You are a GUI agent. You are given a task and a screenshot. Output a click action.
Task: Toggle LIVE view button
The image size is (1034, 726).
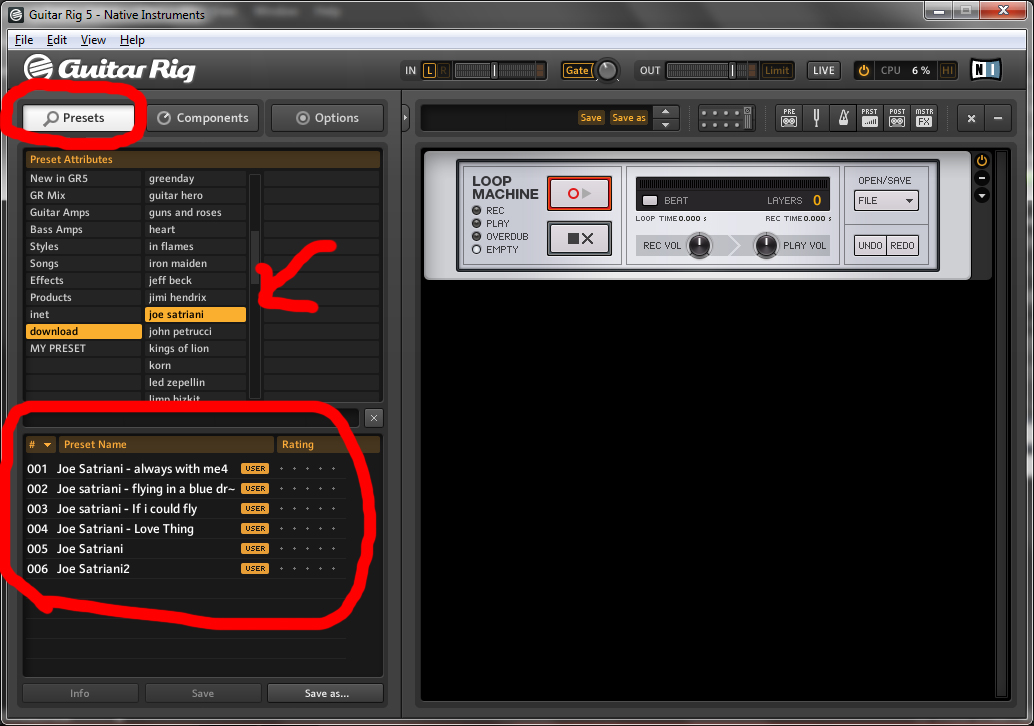click(x=824, y=71)
